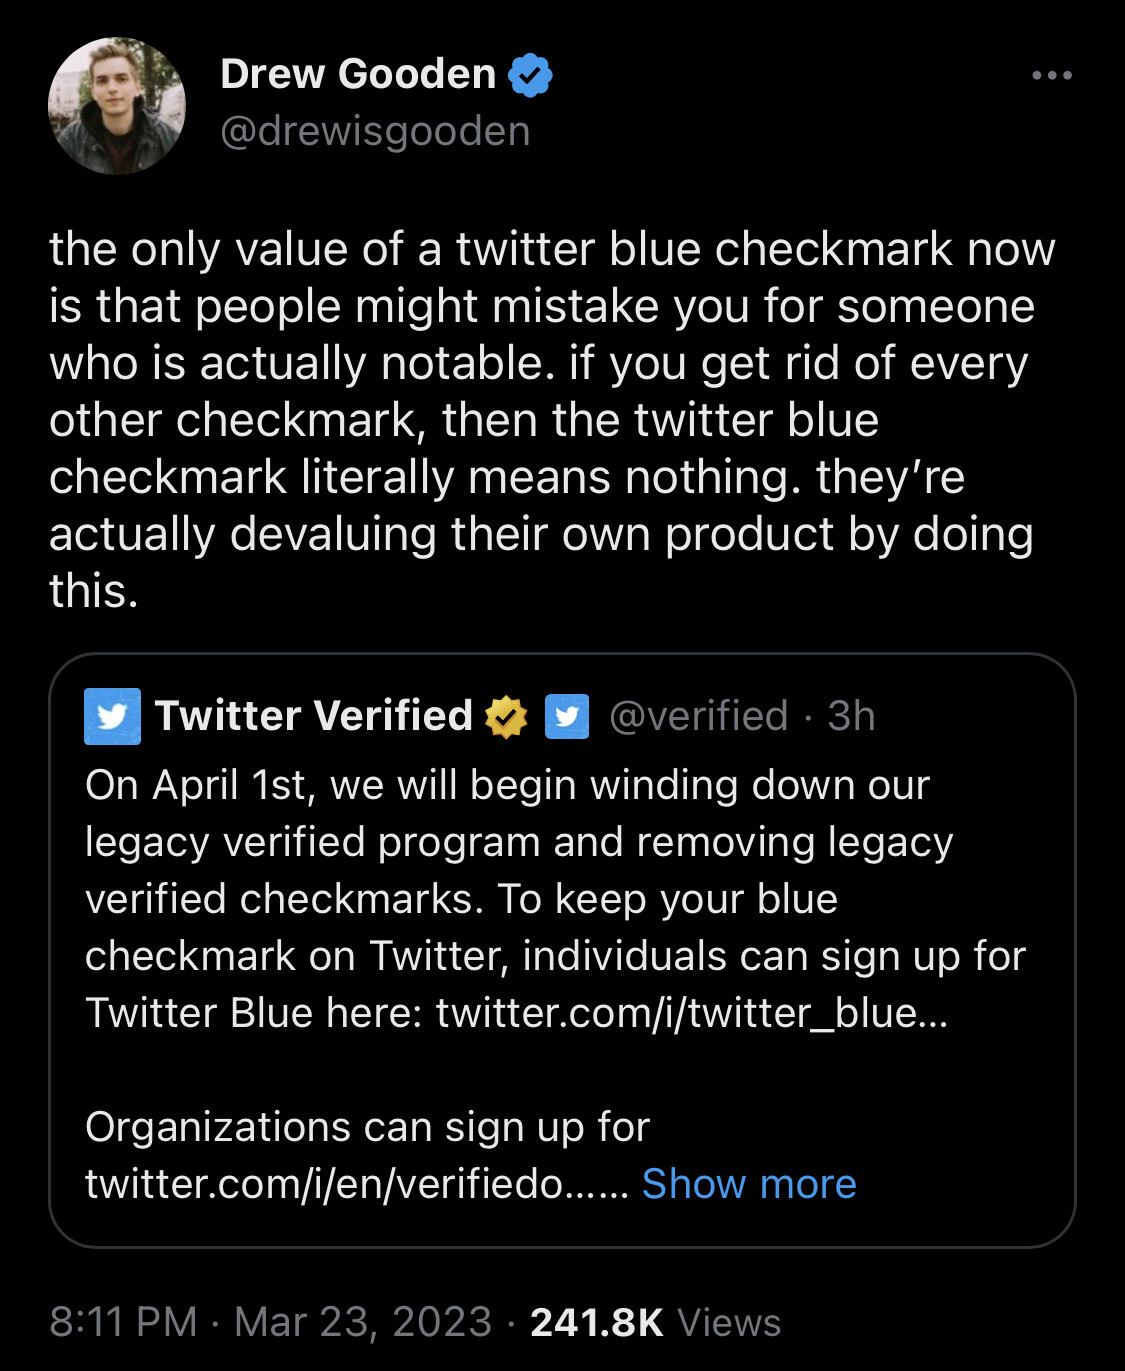Open the @verified handle
Viewport: 1125px width, 1371px height.
click(698, 716)
